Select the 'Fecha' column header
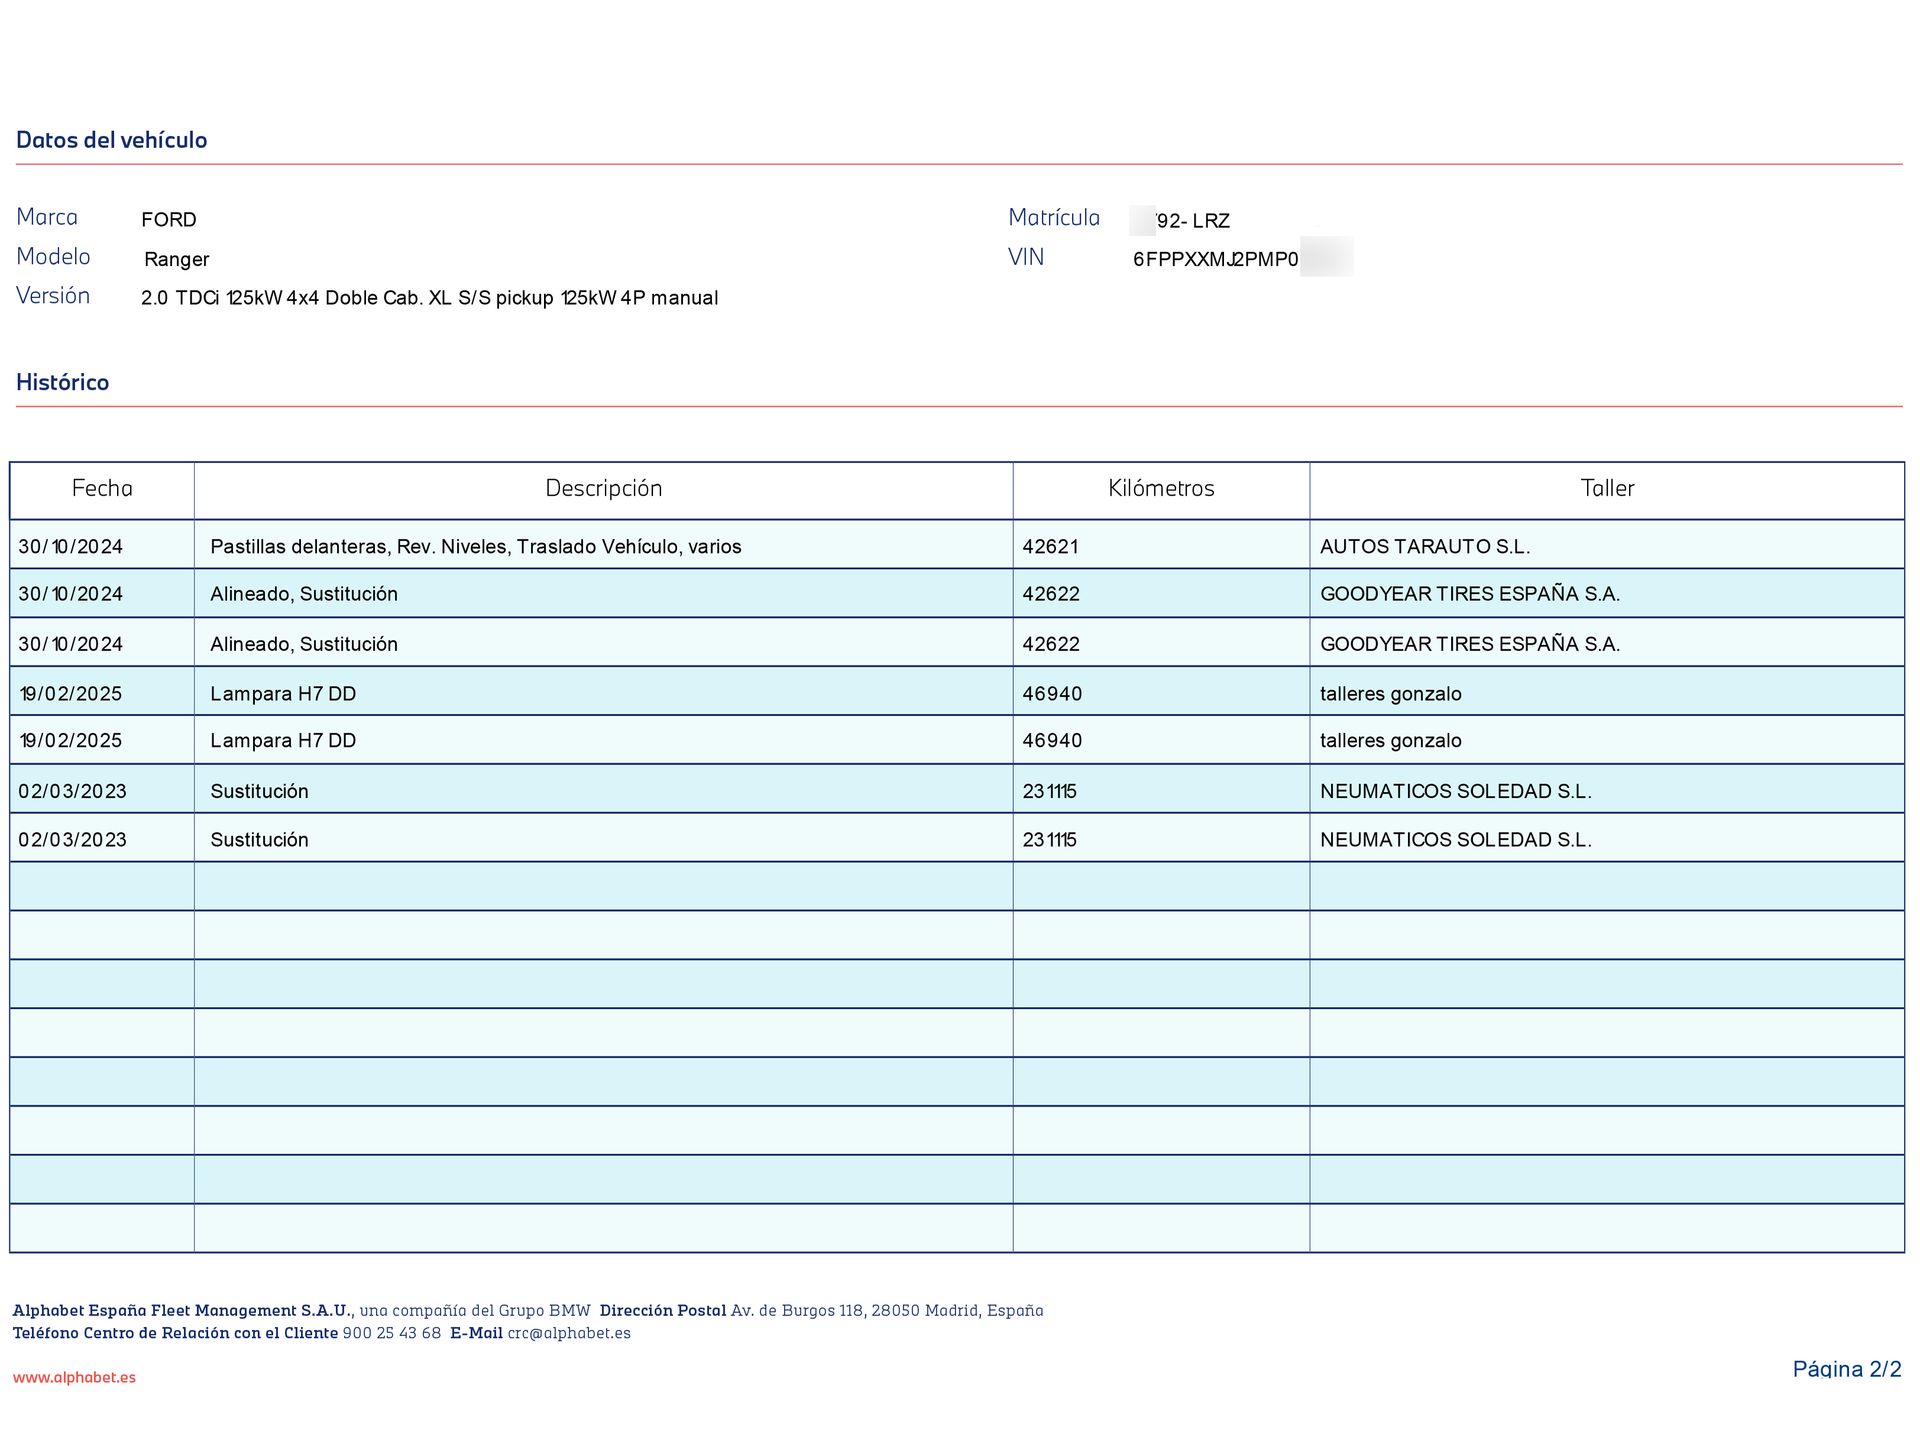This screenshot has height=1440, width=1920. click(102, 488)
